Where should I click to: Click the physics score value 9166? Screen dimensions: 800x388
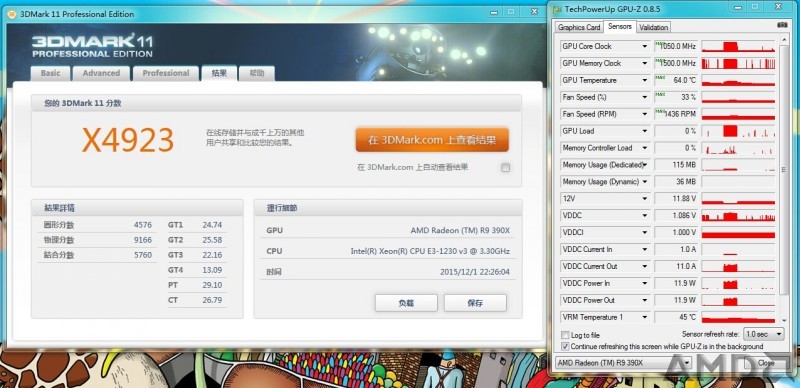tap(142, 240)
